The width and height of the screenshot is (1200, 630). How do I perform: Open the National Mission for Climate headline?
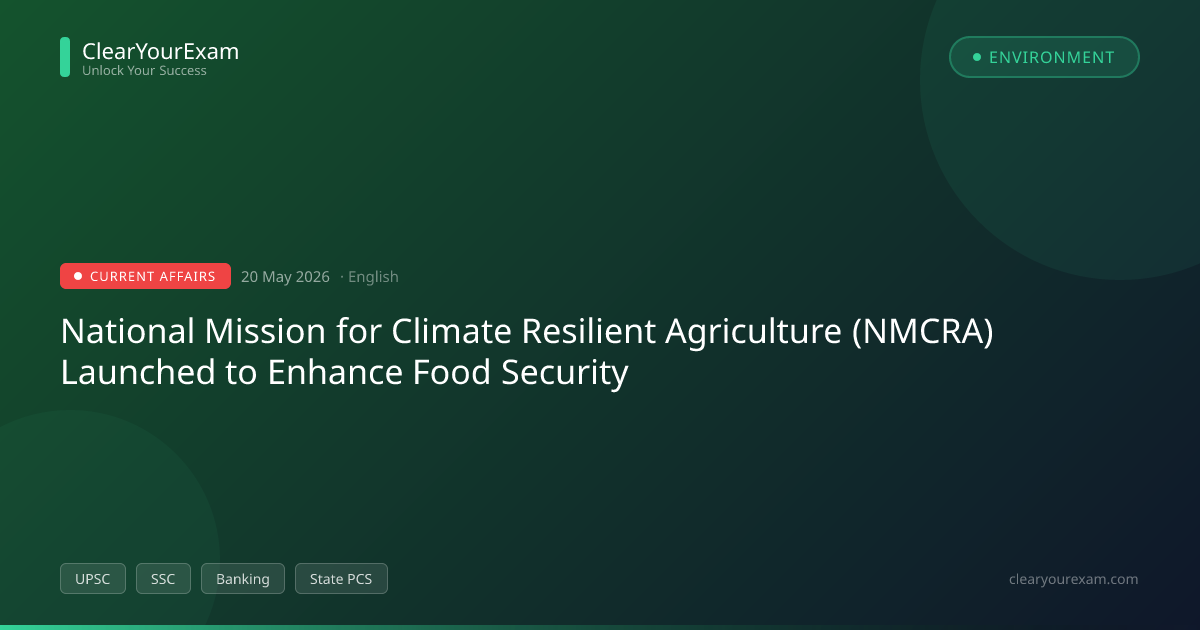[x=527, y=352]
